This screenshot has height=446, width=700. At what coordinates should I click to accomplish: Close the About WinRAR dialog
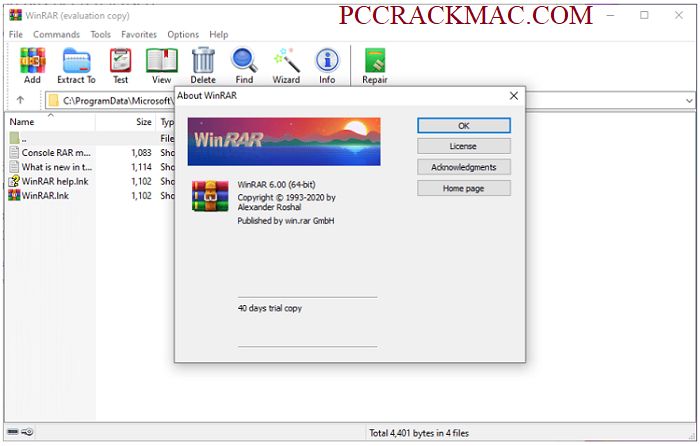[x=514, y=96]
